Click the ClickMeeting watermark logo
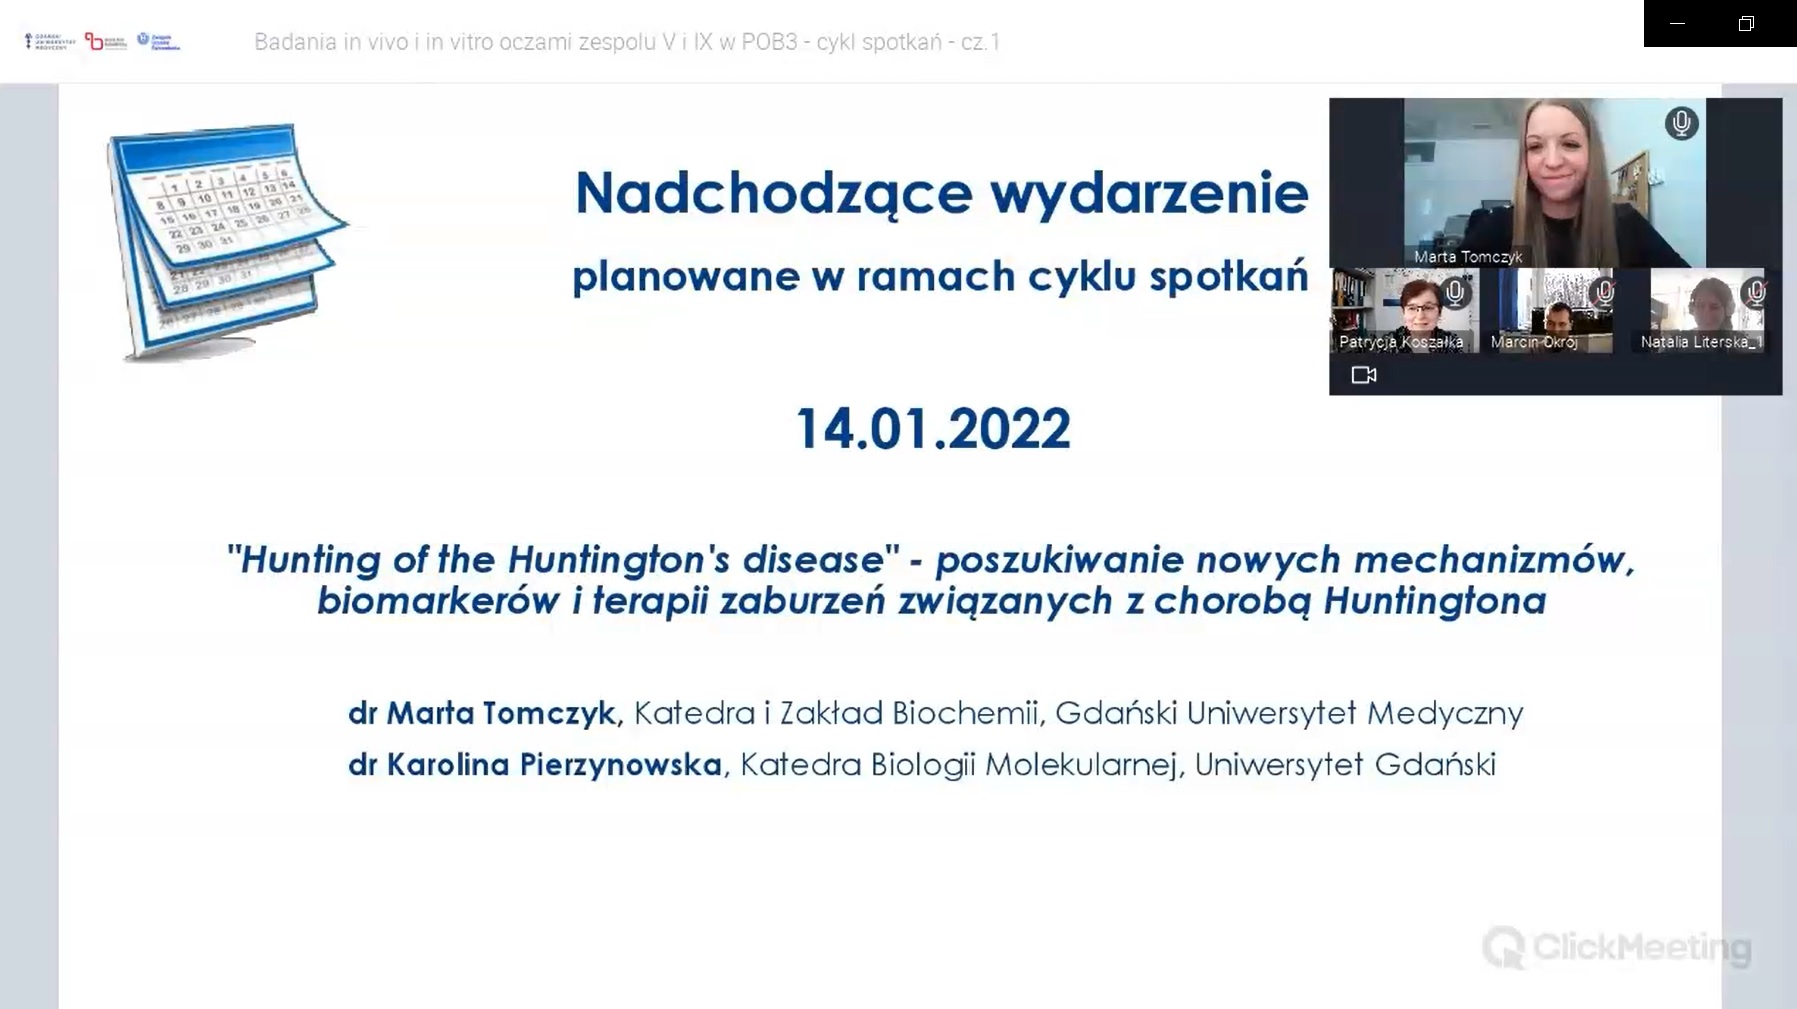Image resolution: width=1797 pixels, height=1009 pixels. coord(1617,946)
